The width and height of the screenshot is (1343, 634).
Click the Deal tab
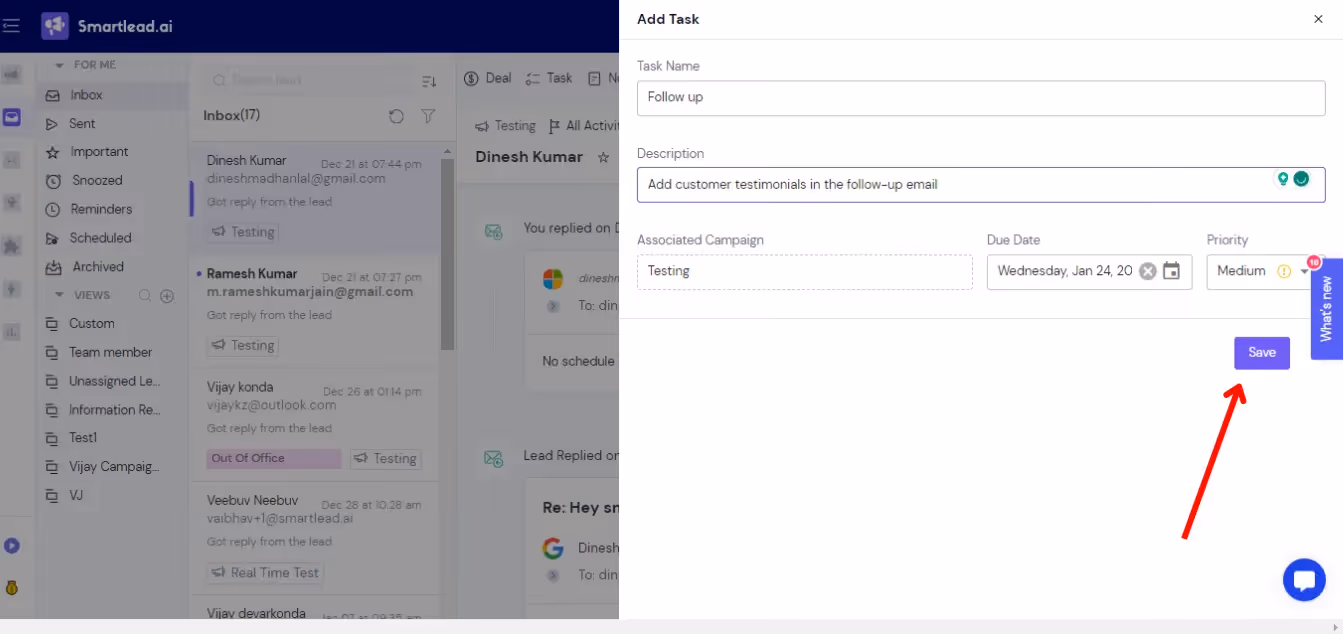[x=488, y=78]
